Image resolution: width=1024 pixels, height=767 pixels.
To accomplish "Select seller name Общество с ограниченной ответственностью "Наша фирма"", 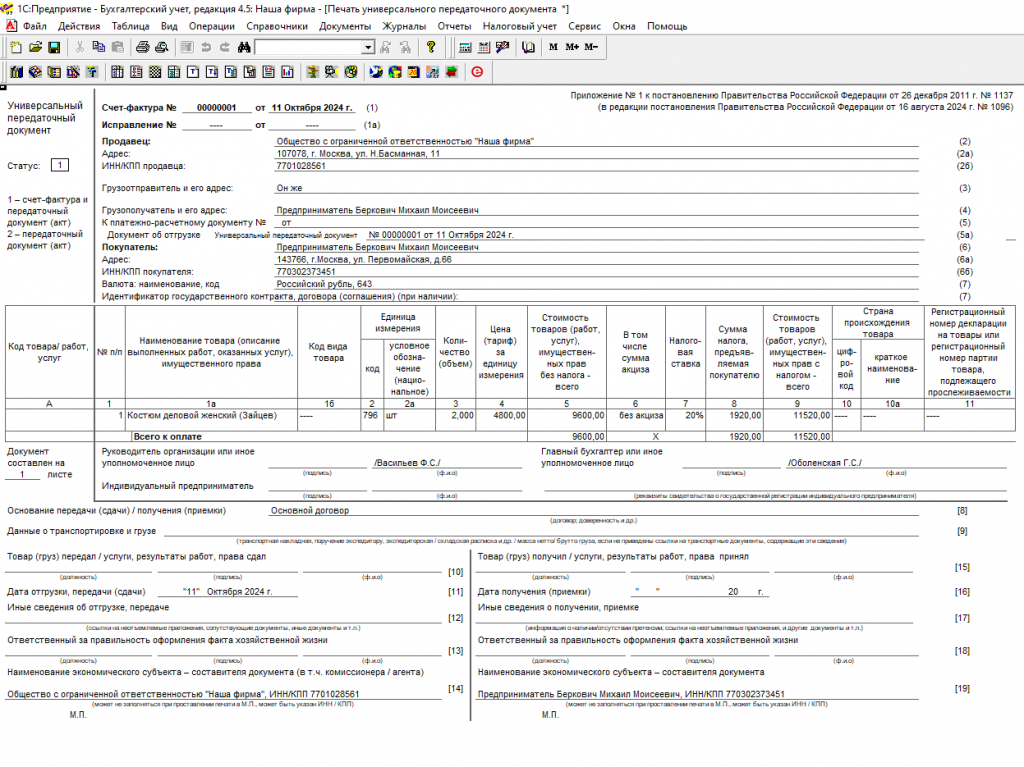I will [x=405, y=141].
